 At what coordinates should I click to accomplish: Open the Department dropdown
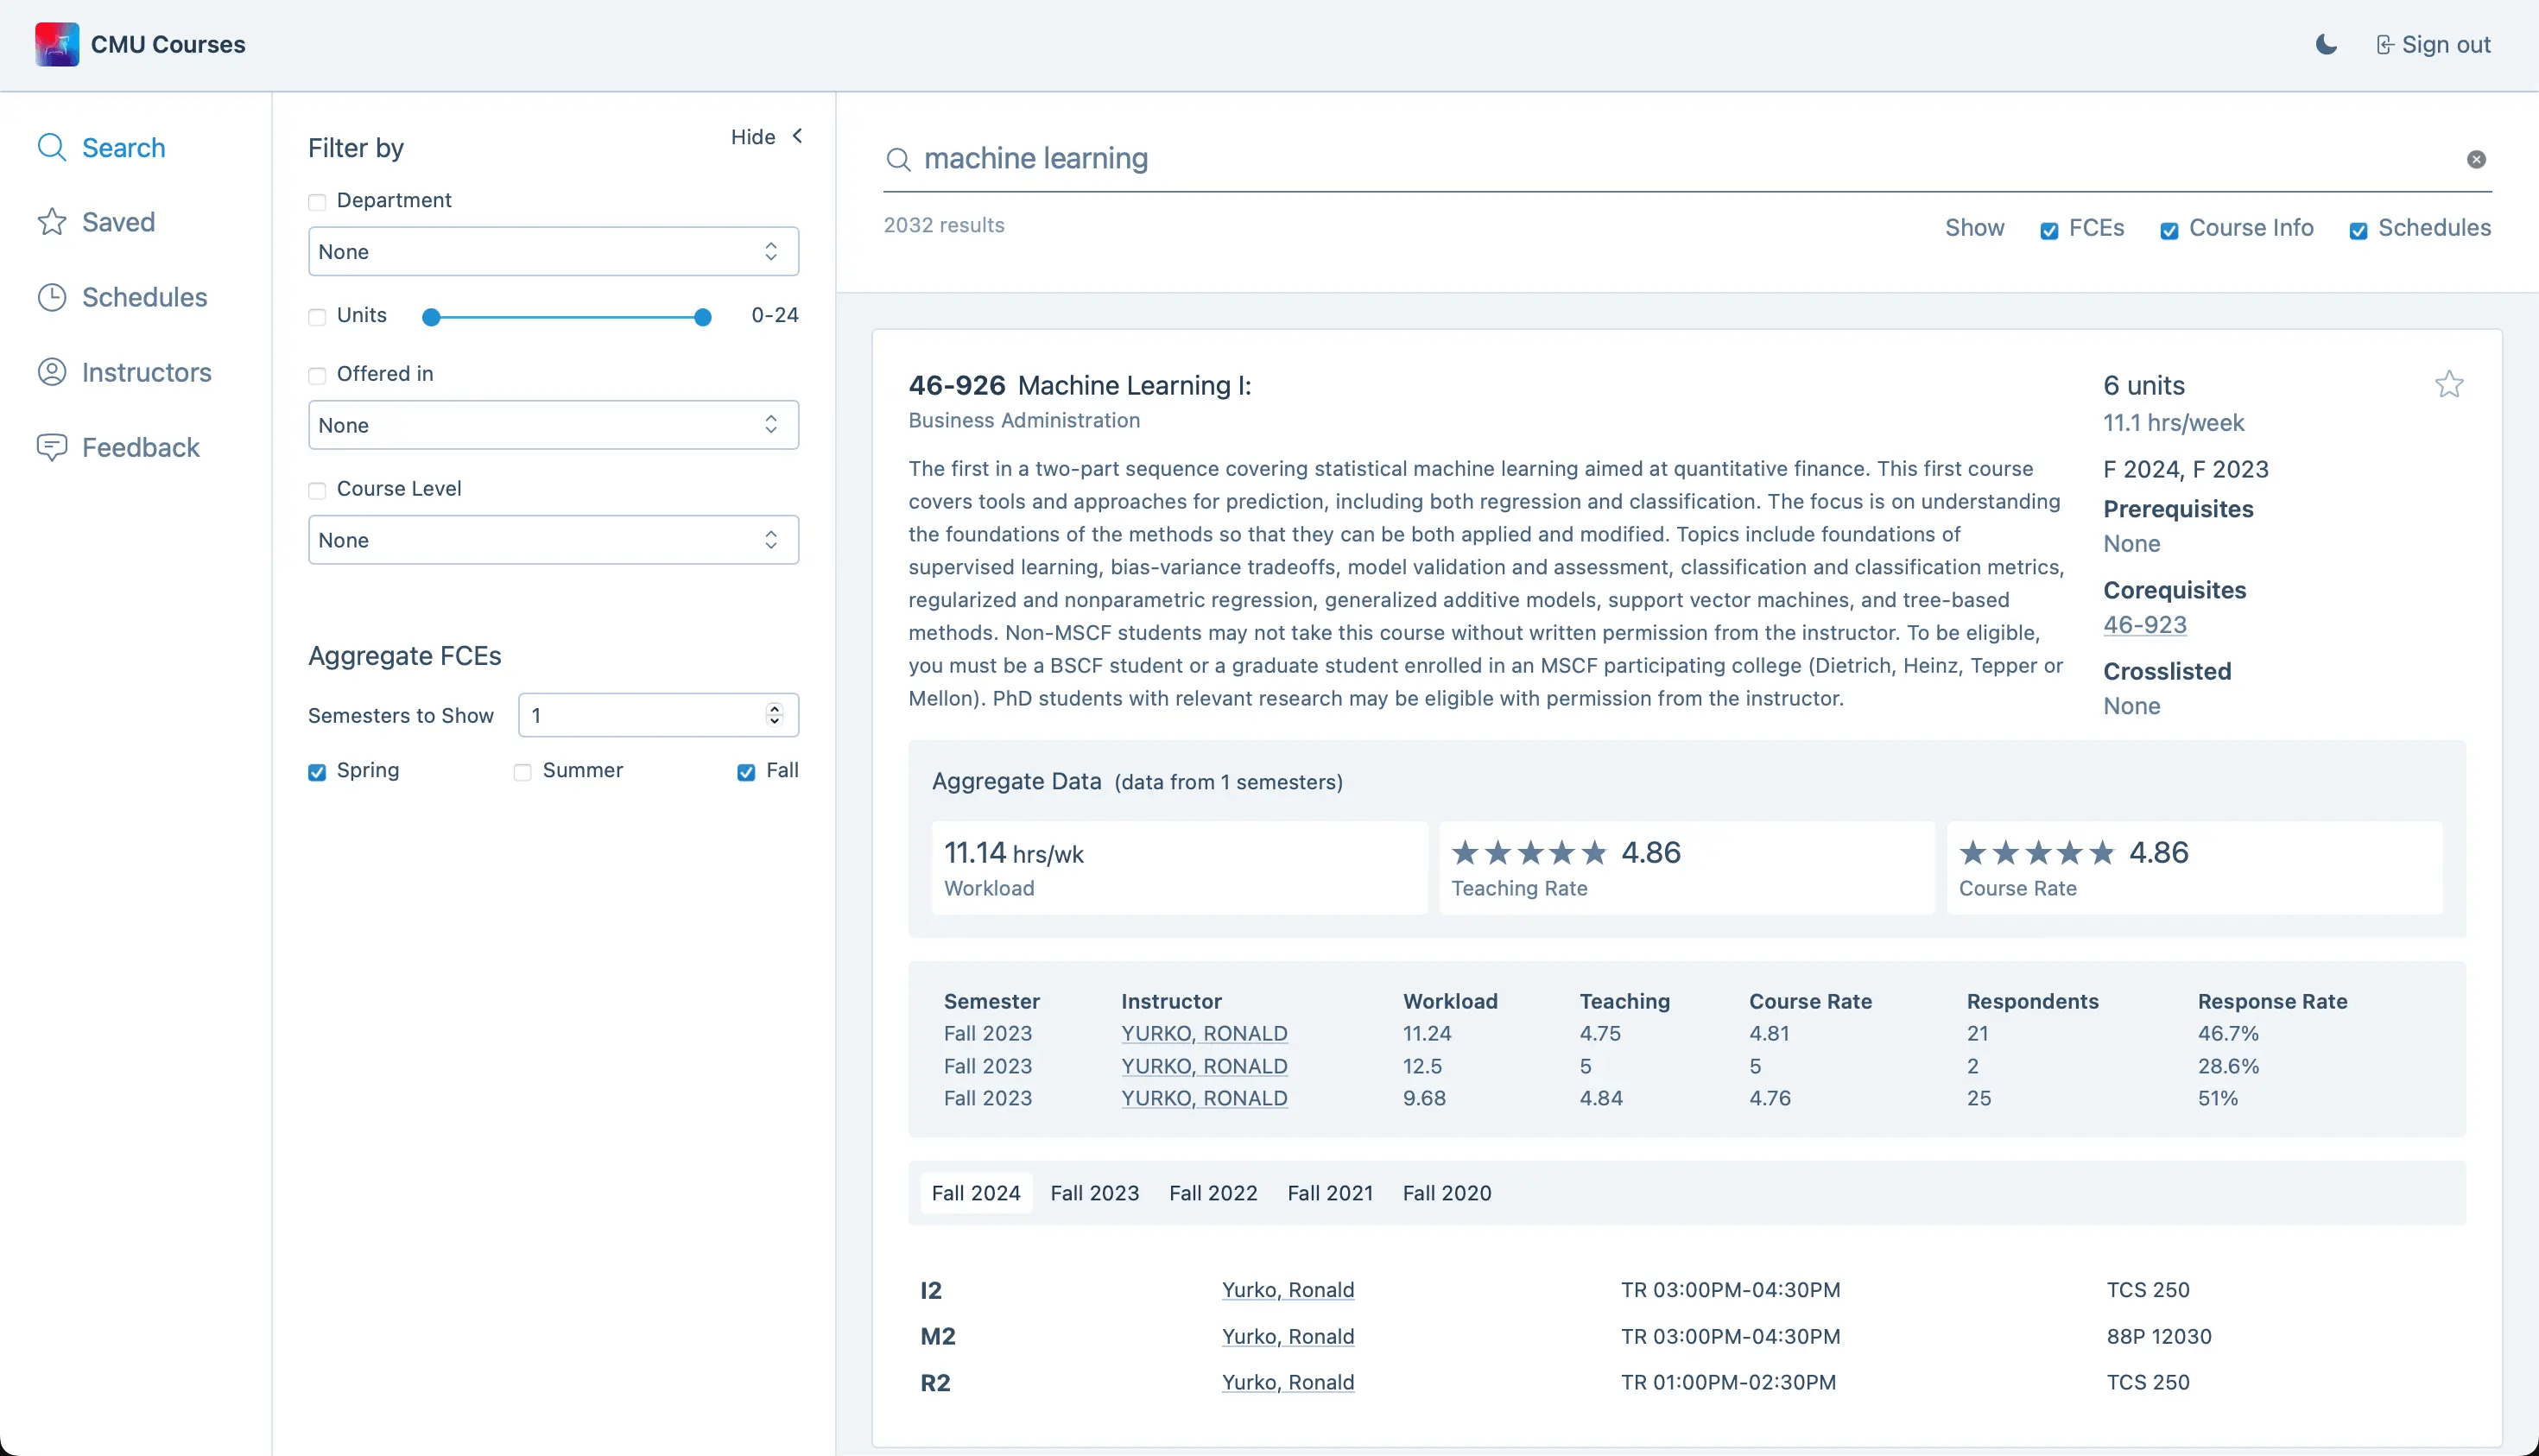point(553,252)
